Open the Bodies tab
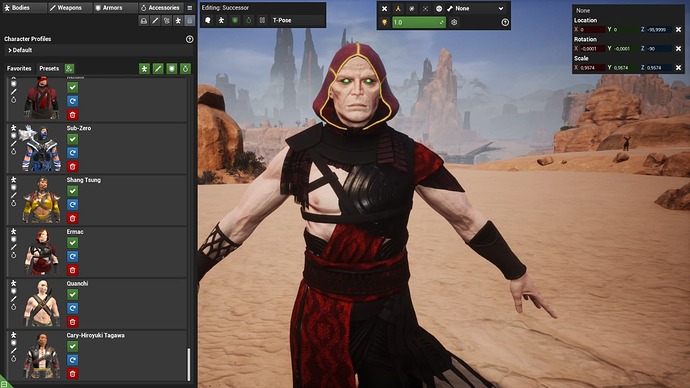The image size is (690, 388). pos(24,7)
